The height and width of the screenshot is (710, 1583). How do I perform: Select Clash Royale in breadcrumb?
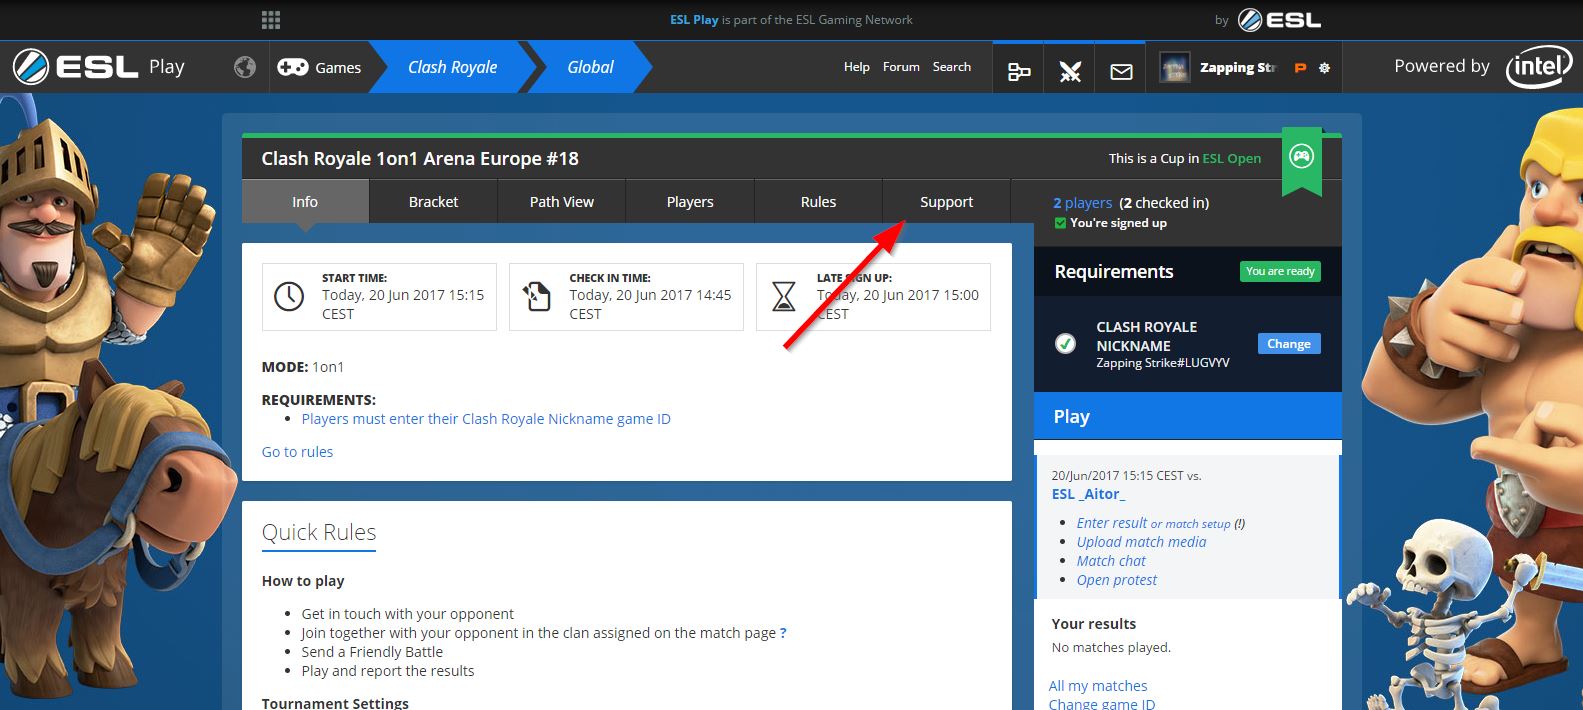tap(452, 67)
